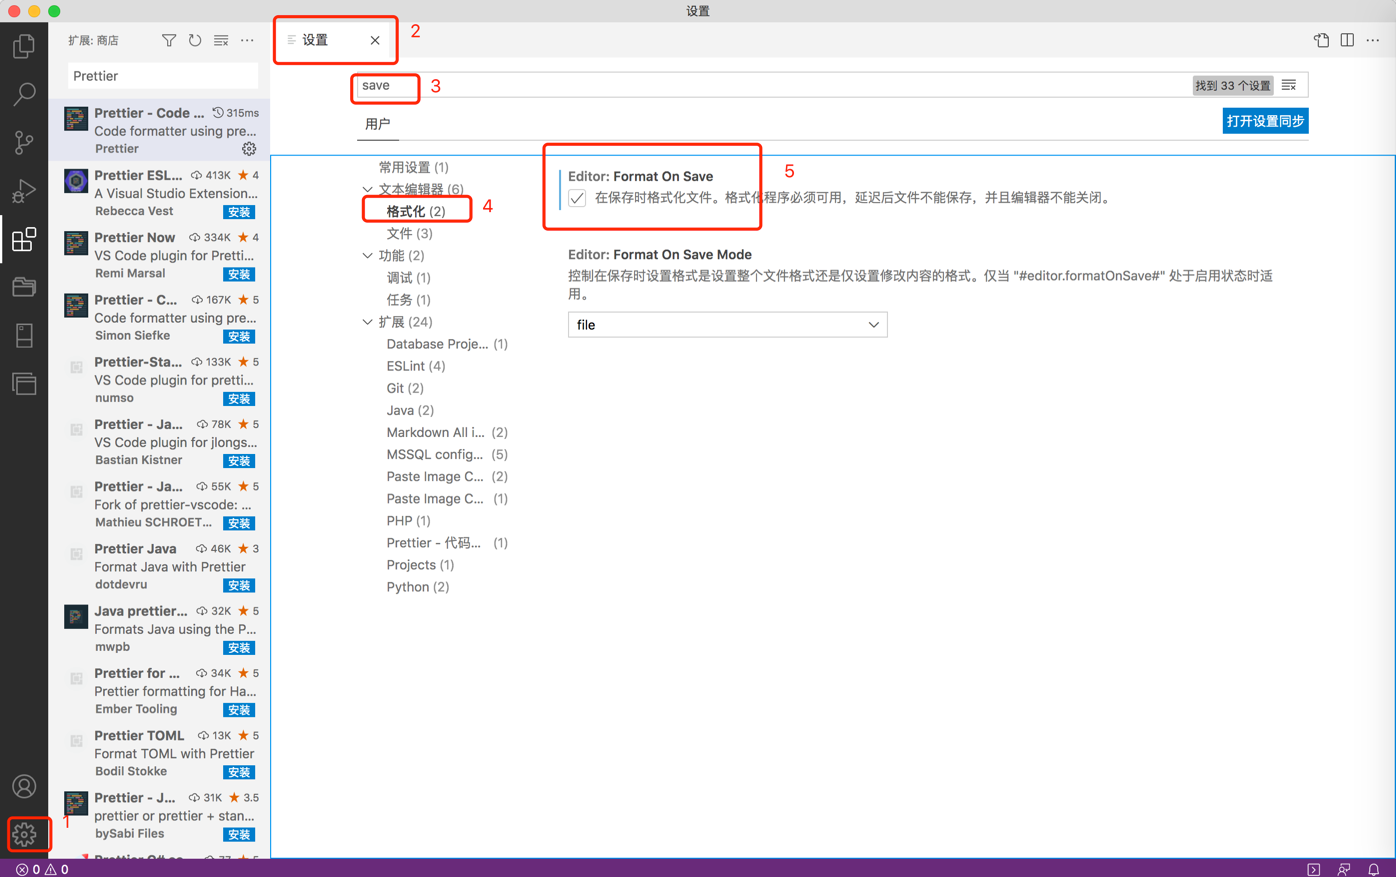Select PHP (1) in settings tree
This screenshot has width=1396, height=877.
[x=408, y=521]
